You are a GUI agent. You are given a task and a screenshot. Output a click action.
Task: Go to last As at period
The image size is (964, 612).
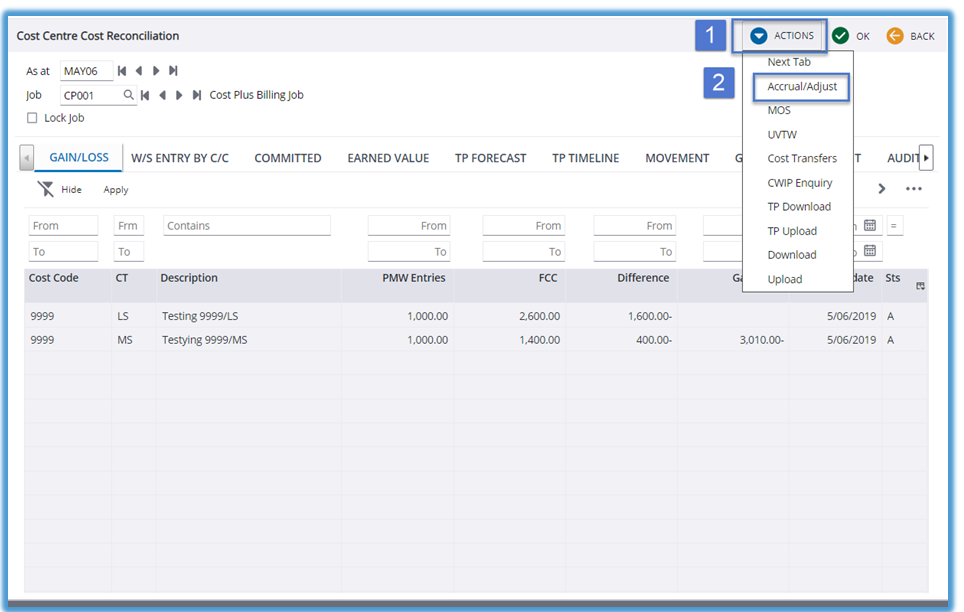[x=173, y=71]
